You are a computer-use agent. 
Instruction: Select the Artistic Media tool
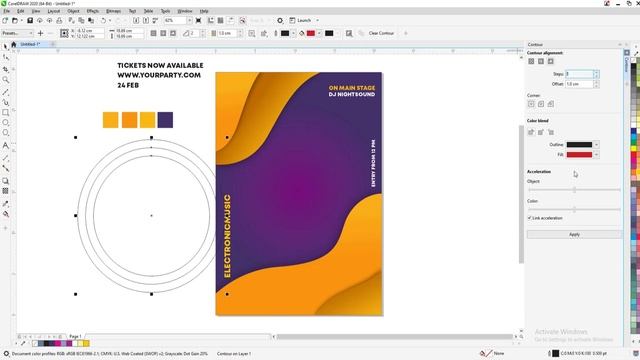6,102
